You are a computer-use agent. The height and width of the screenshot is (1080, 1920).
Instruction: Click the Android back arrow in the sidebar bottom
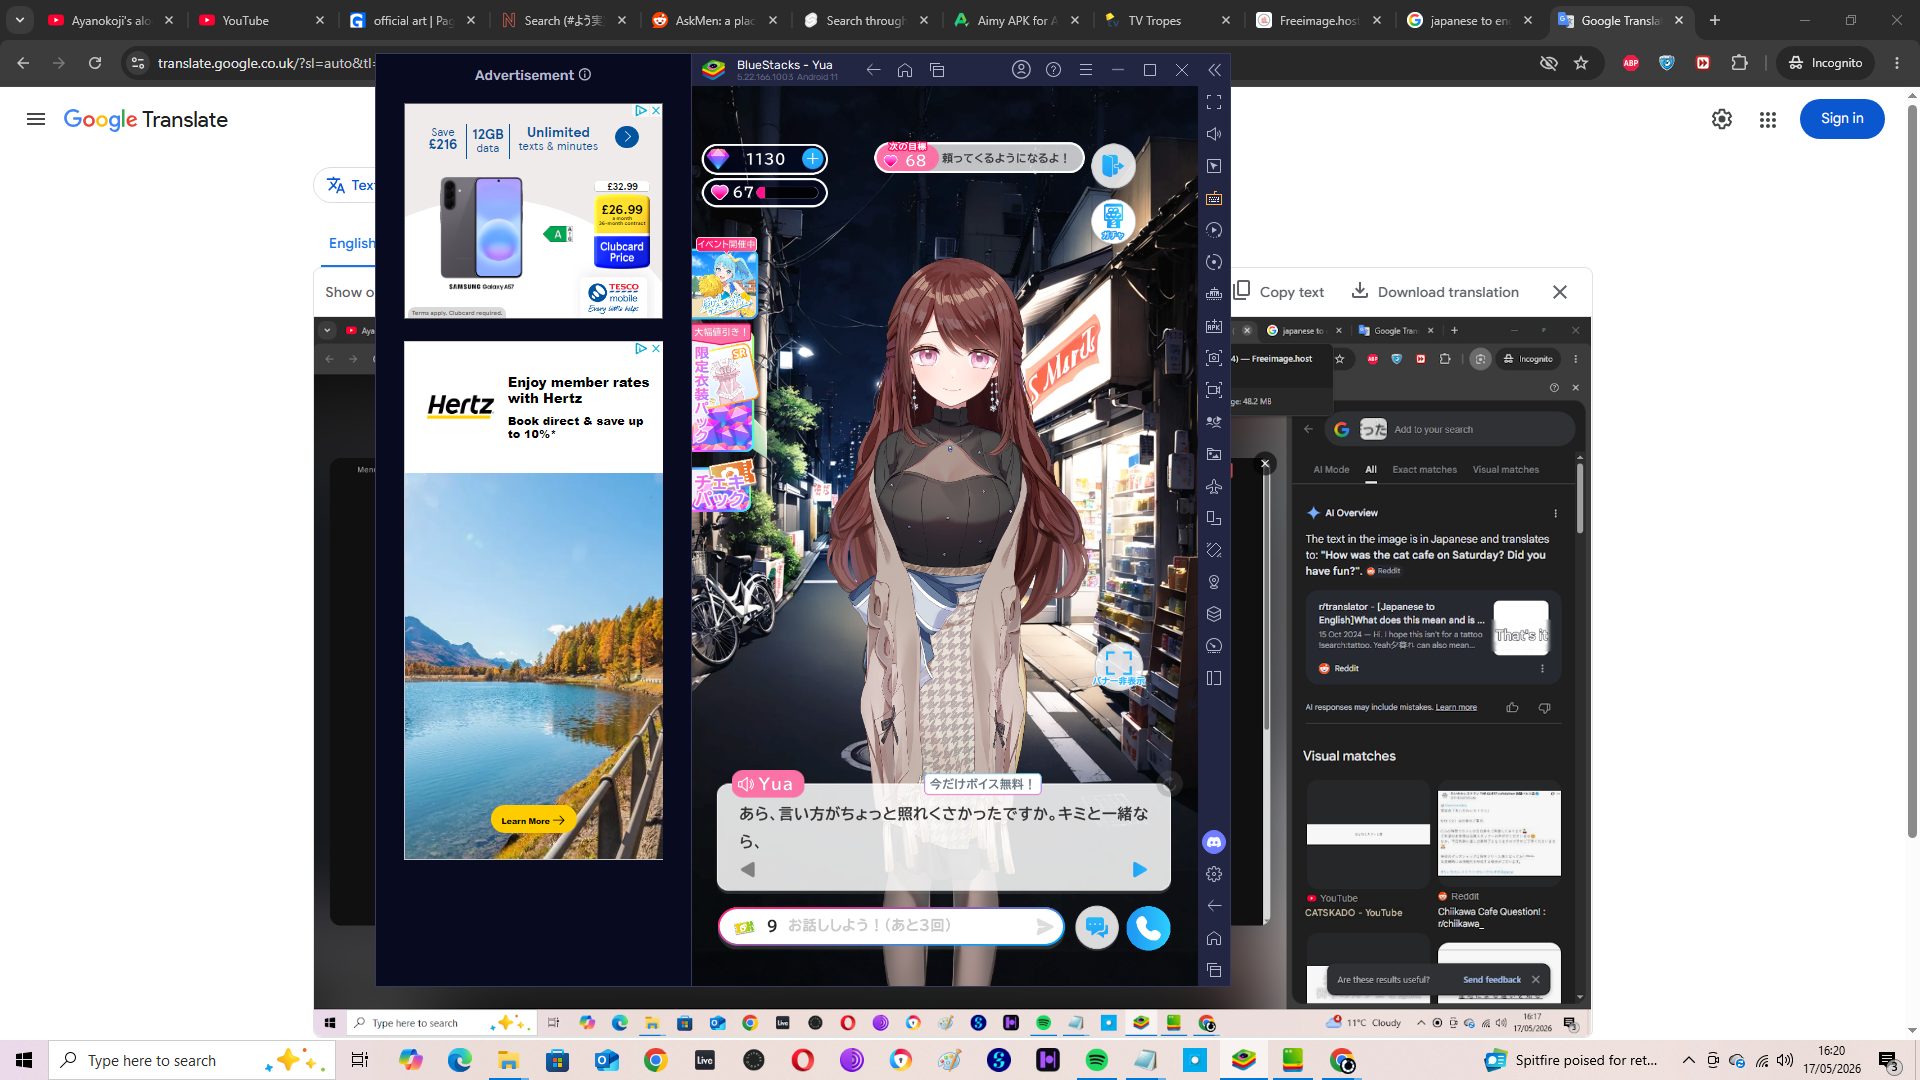click(1214, 906)
